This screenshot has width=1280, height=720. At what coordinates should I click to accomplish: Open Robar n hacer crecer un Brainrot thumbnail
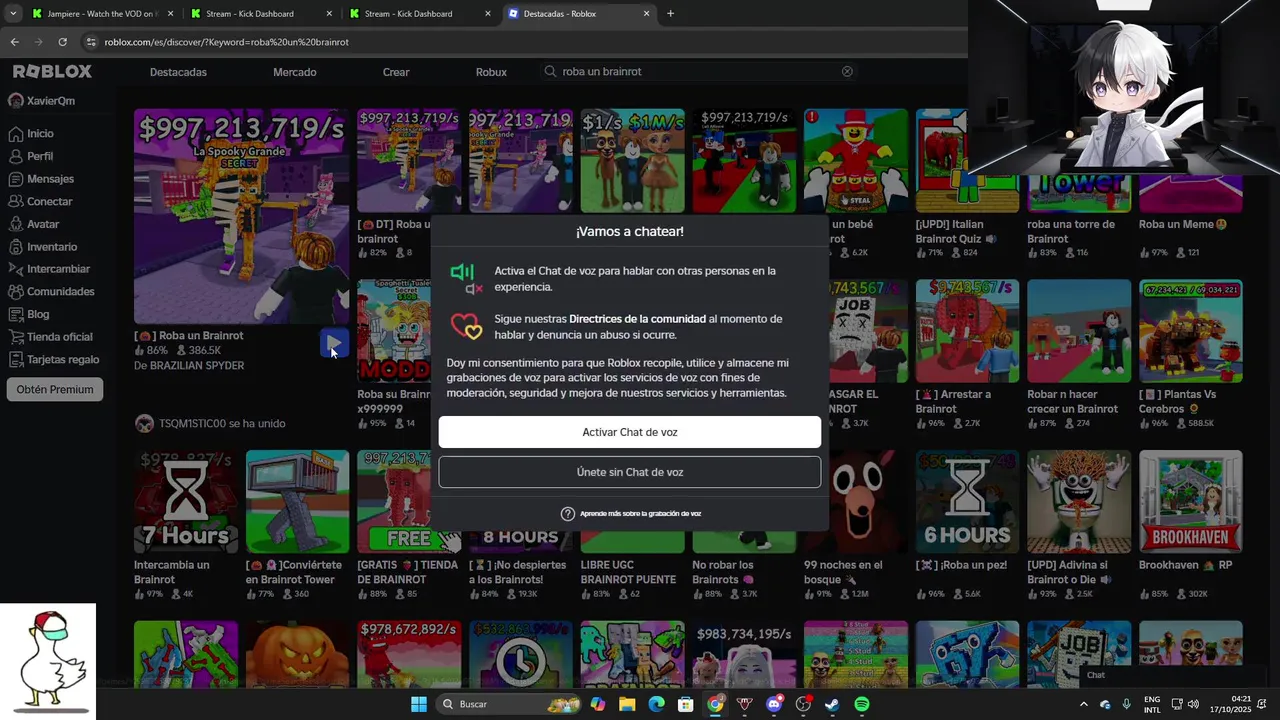click(x=1079, y=331)
